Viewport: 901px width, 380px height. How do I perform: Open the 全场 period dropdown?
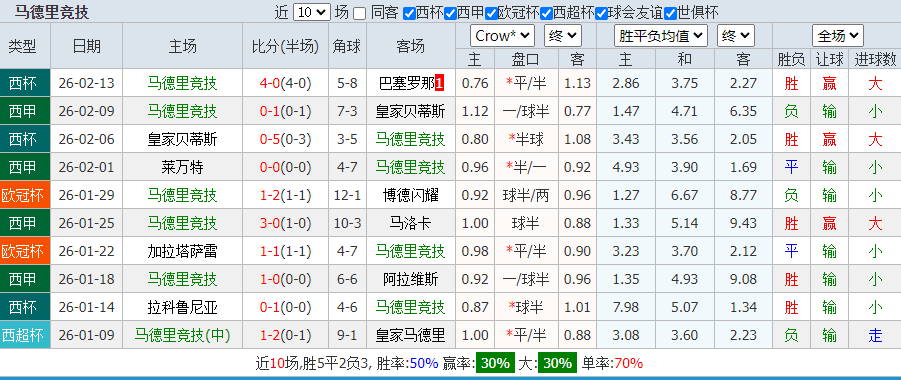[837, 36]
